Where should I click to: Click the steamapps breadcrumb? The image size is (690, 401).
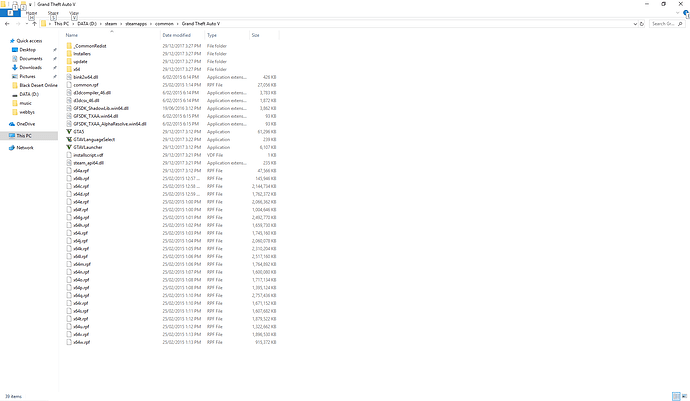click(136, 24)
